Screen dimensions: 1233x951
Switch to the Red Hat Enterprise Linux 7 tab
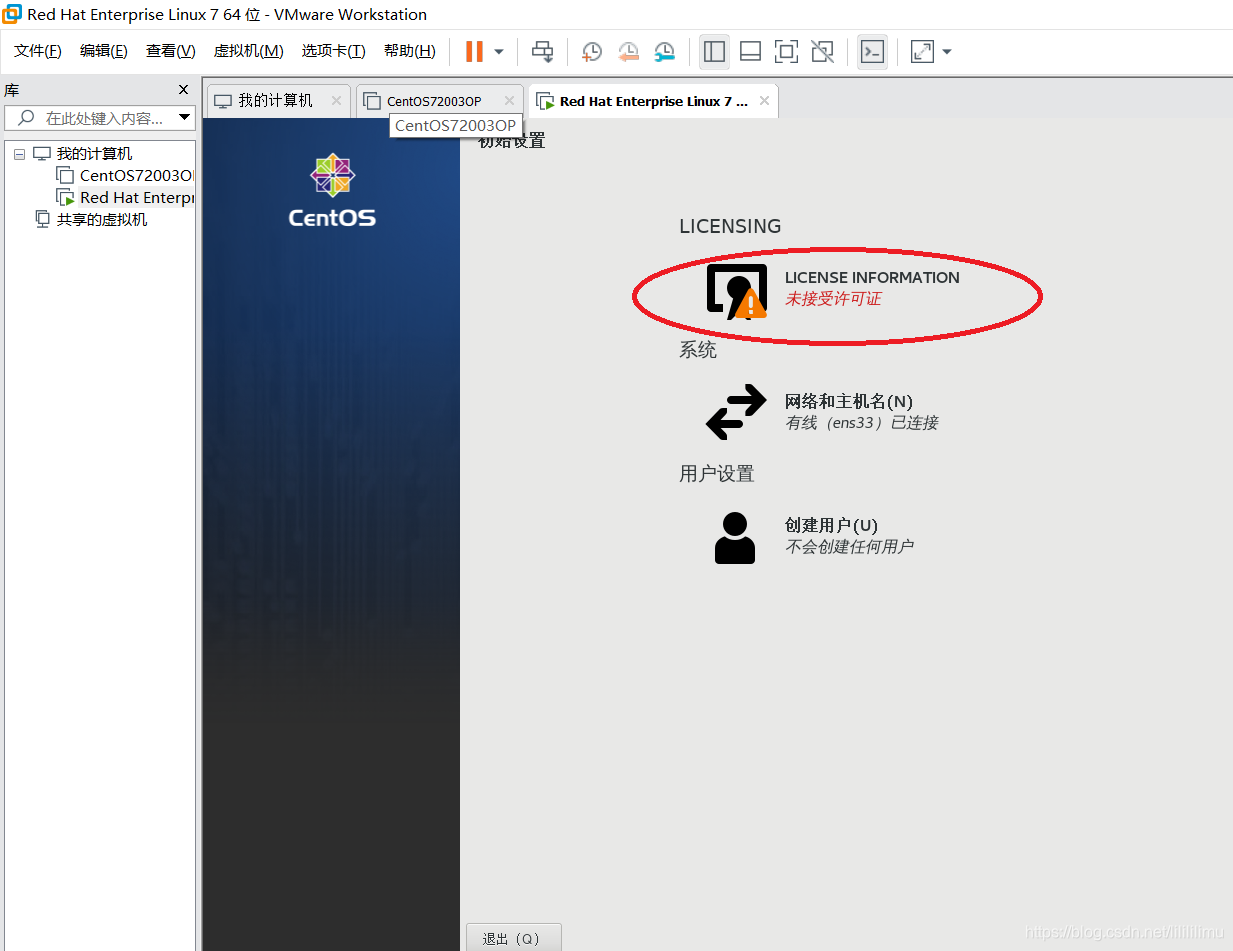coord(653,101)
